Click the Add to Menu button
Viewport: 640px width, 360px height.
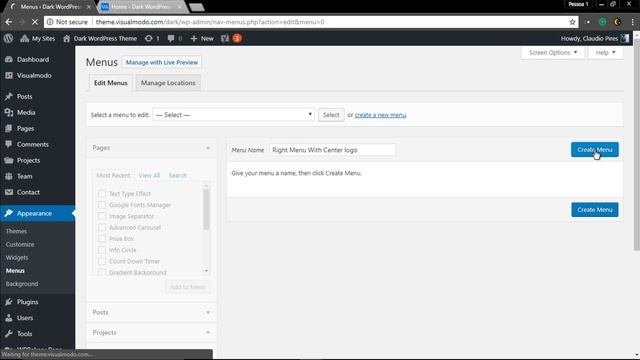(x=188, y=287)
